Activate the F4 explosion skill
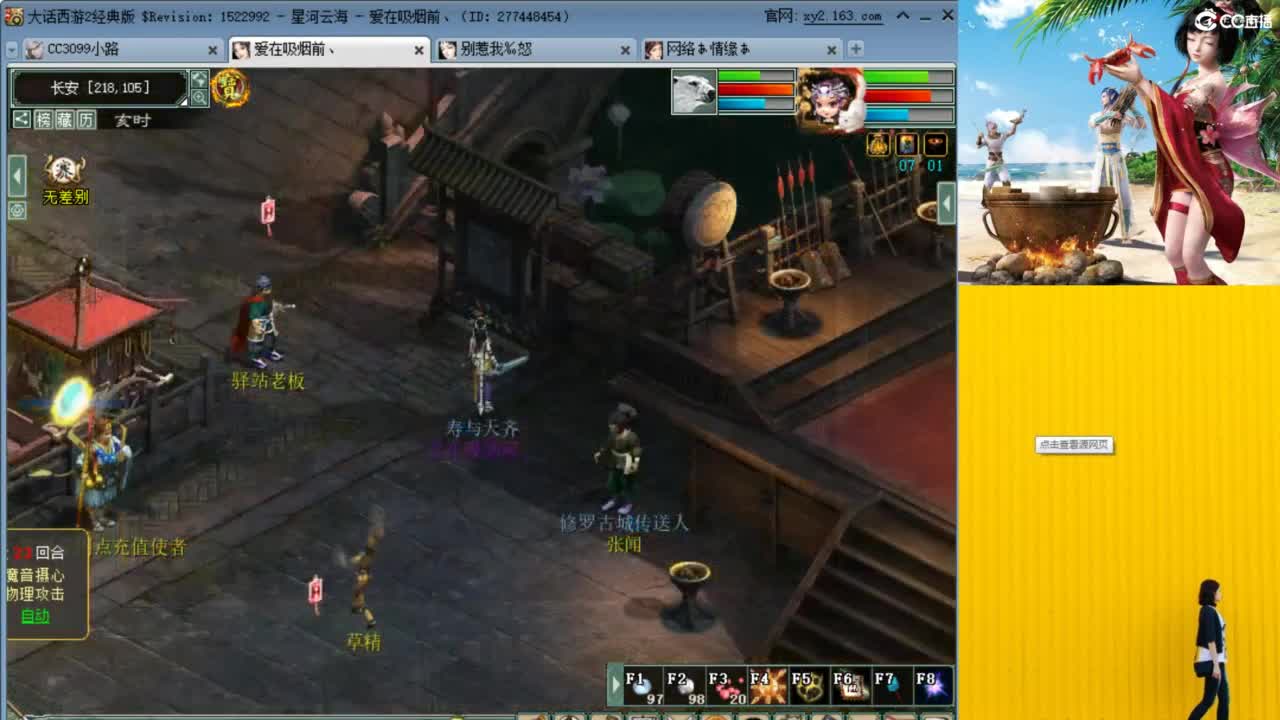The height and width of the screenshot is (720, 1280). click(768, 686)
